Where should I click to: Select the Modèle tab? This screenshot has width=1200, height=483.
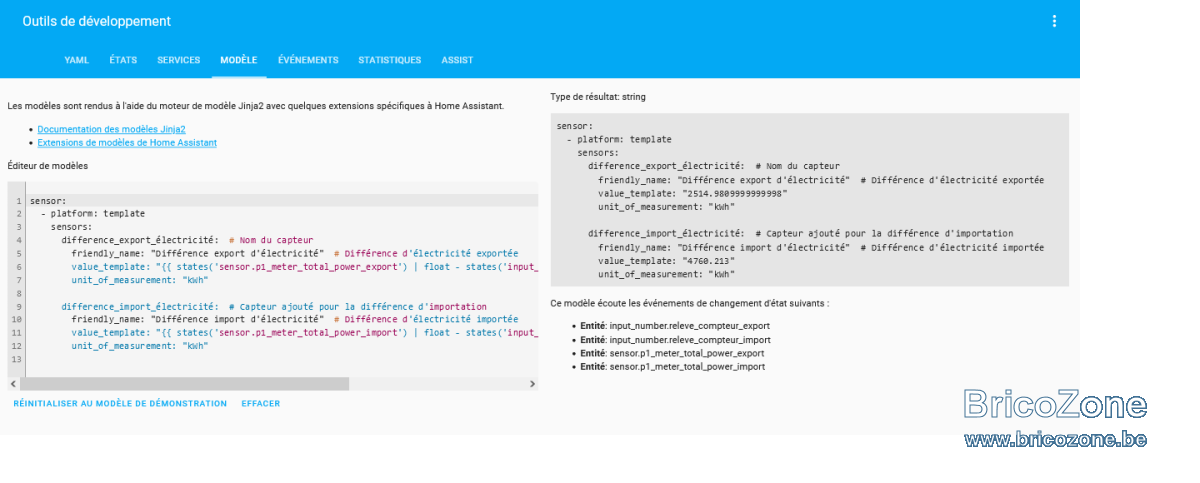click(x=239, y=60)
